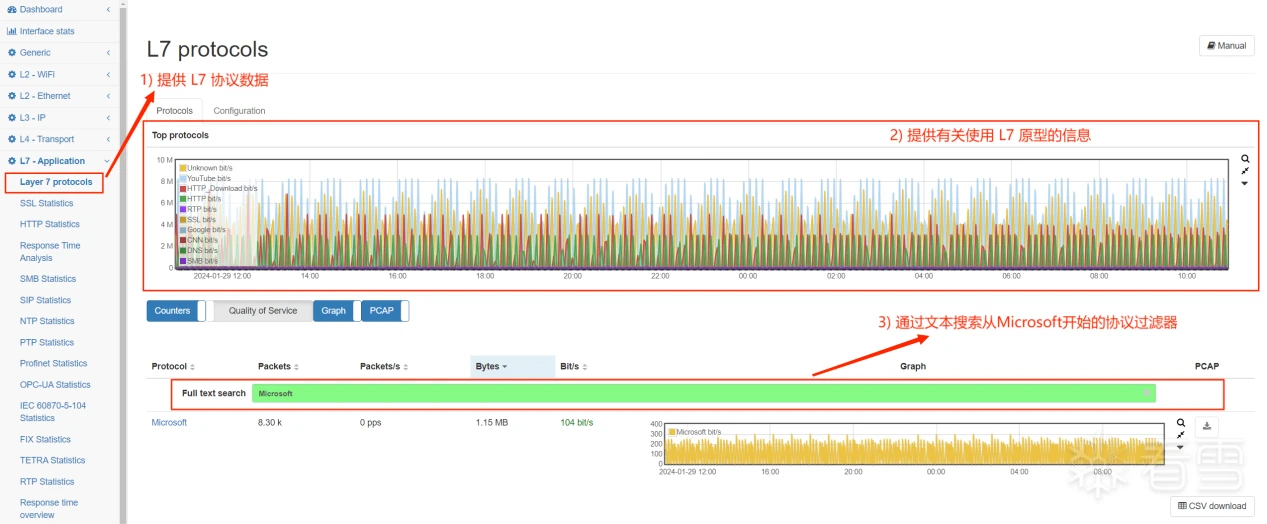Click the Microsoft bit/s legend swatch
This screenshot has height=524, width=1267.
tap(673, 432)
